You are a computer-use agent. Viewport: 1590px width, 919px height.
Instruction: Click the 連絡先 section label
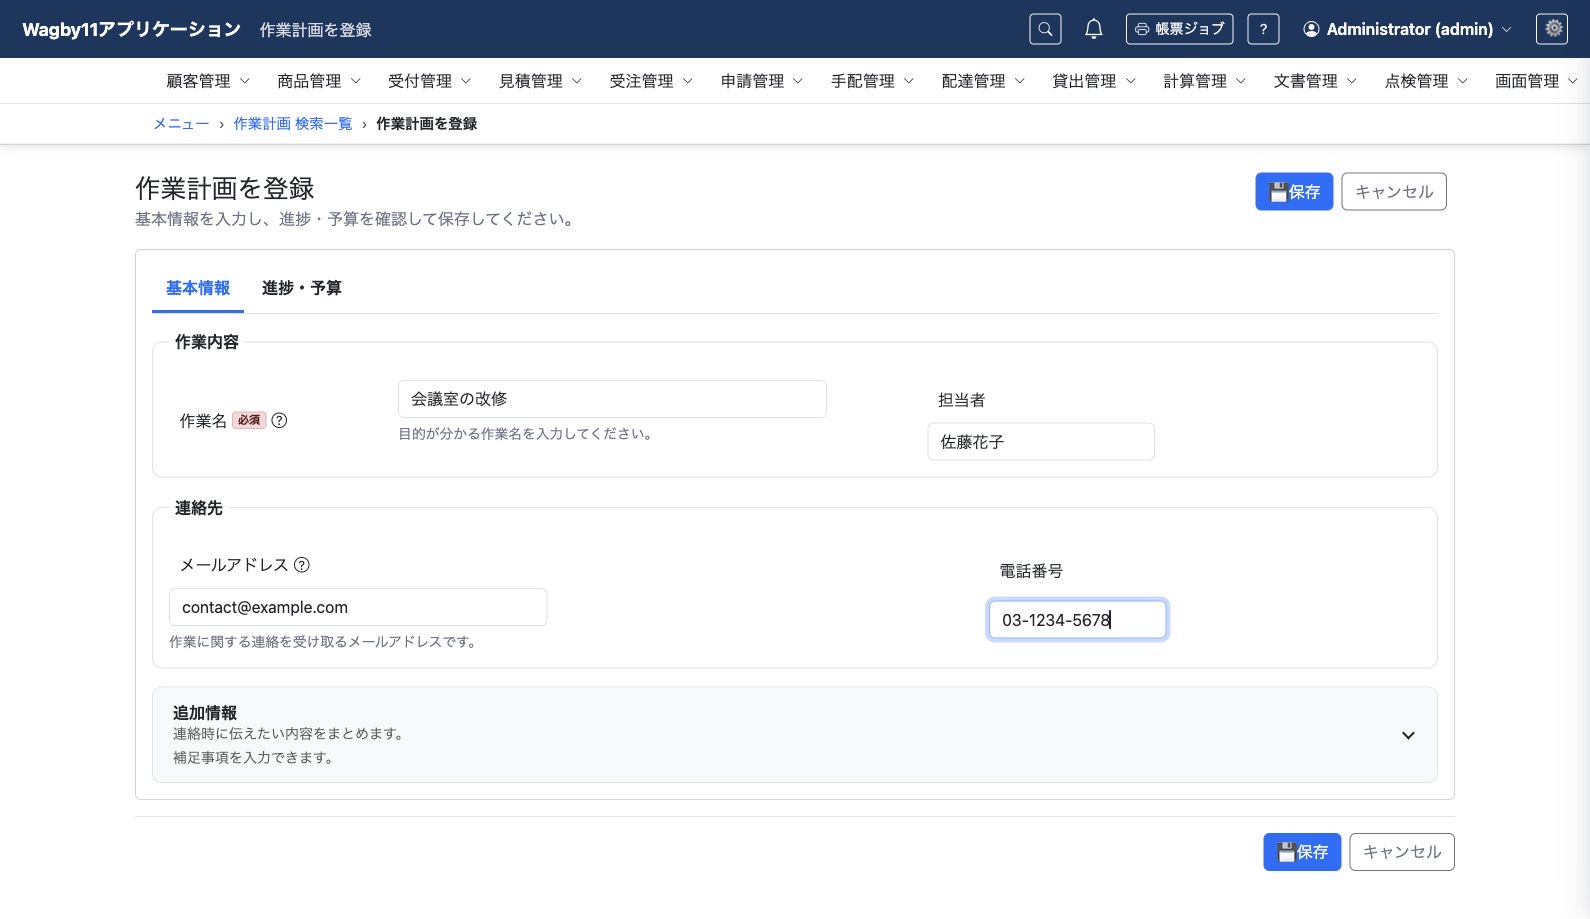tap(199, 508)
